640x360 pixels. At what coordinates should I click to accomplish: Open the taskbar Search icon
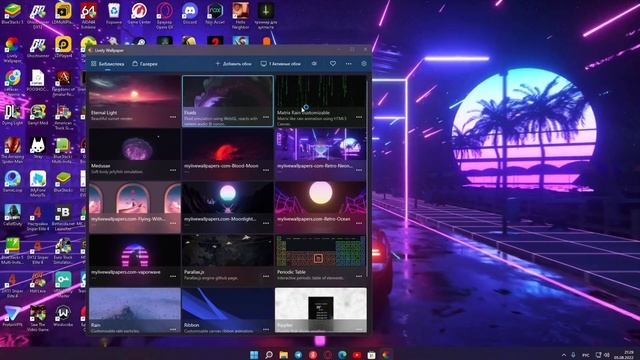(x=269, y=355)
